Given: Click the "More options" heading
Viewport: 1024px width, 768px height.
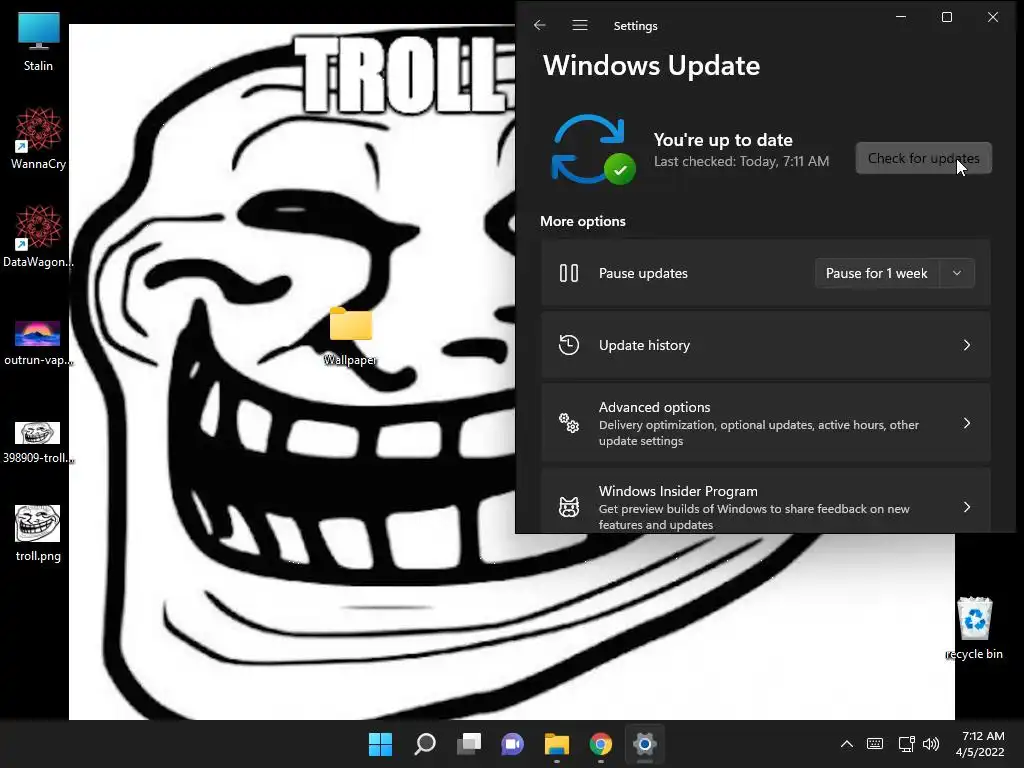Looking at the screenshot, I should point(583,221).
